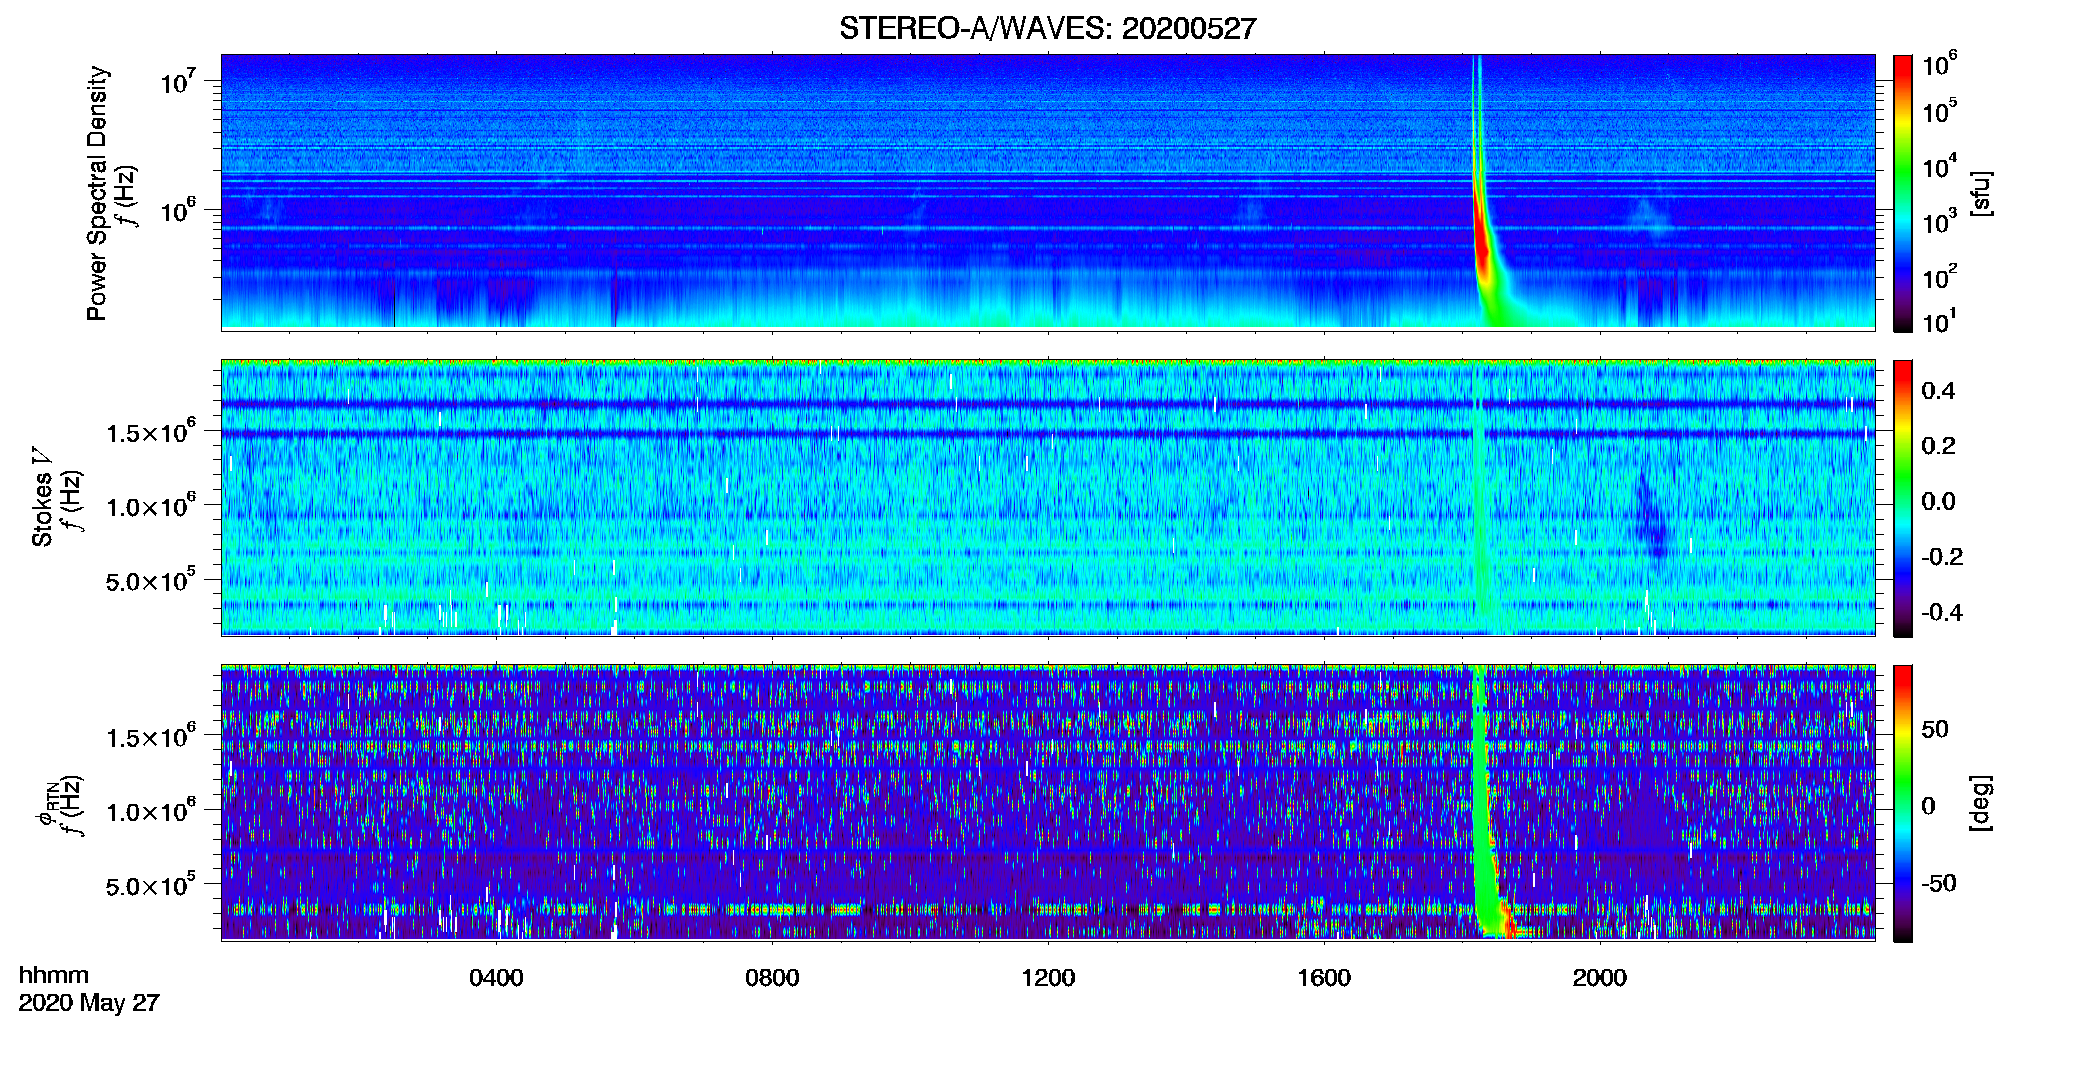Click the 0400 time tick label

(x=496, y=977)
